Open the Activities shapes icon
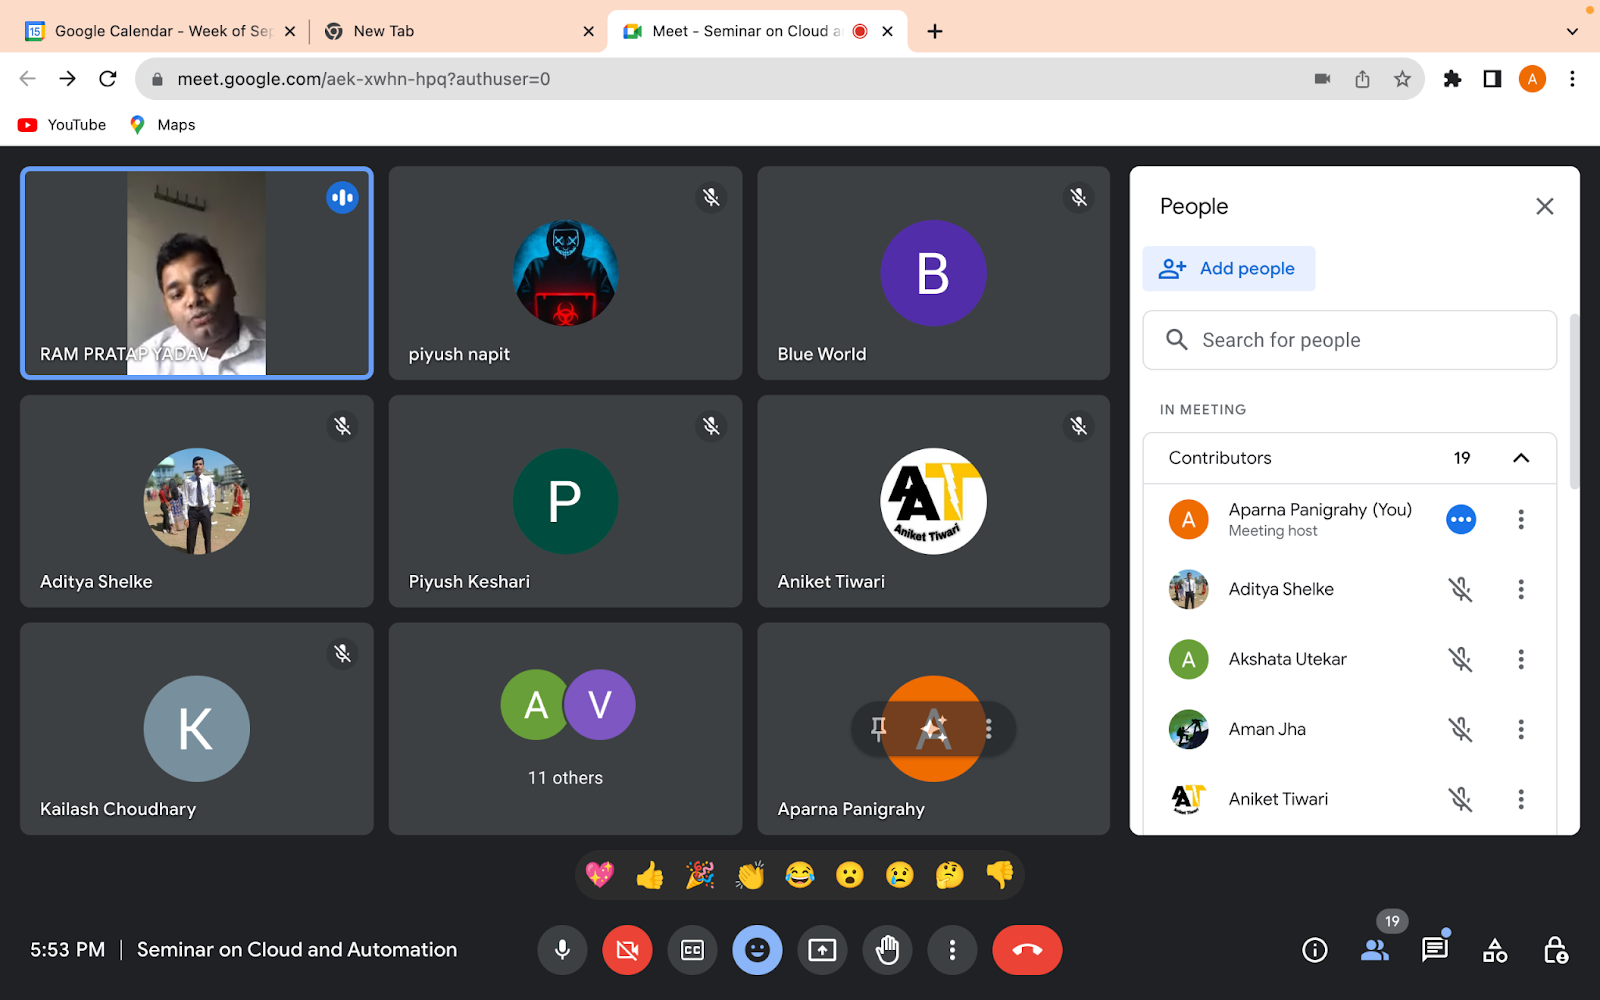Screen dimensions: 1600x1000 1494,950
